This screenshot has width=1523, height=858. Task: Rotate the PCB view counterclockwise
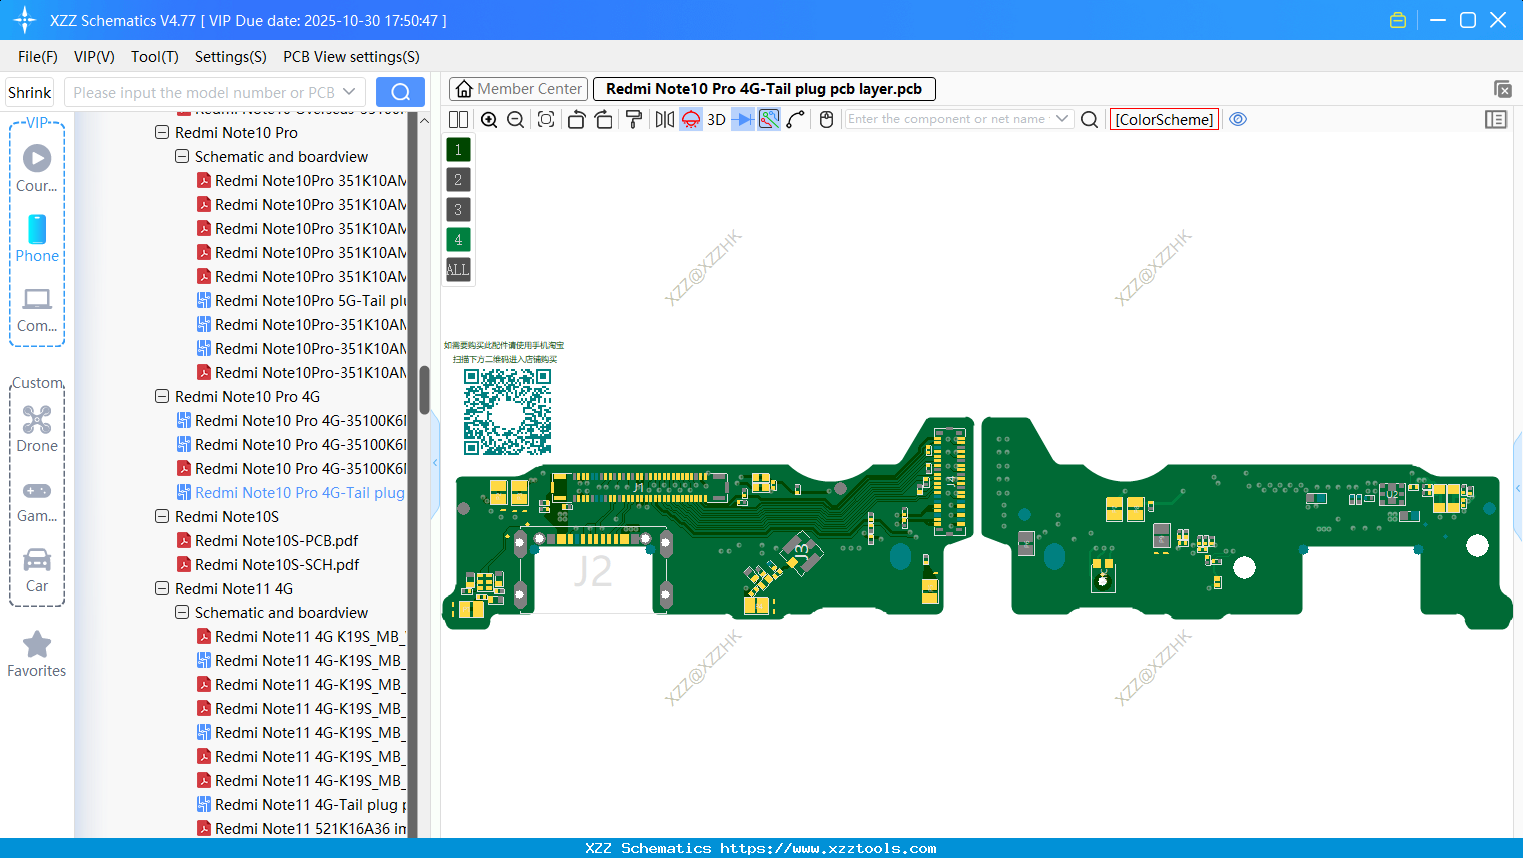click(576, 119)
